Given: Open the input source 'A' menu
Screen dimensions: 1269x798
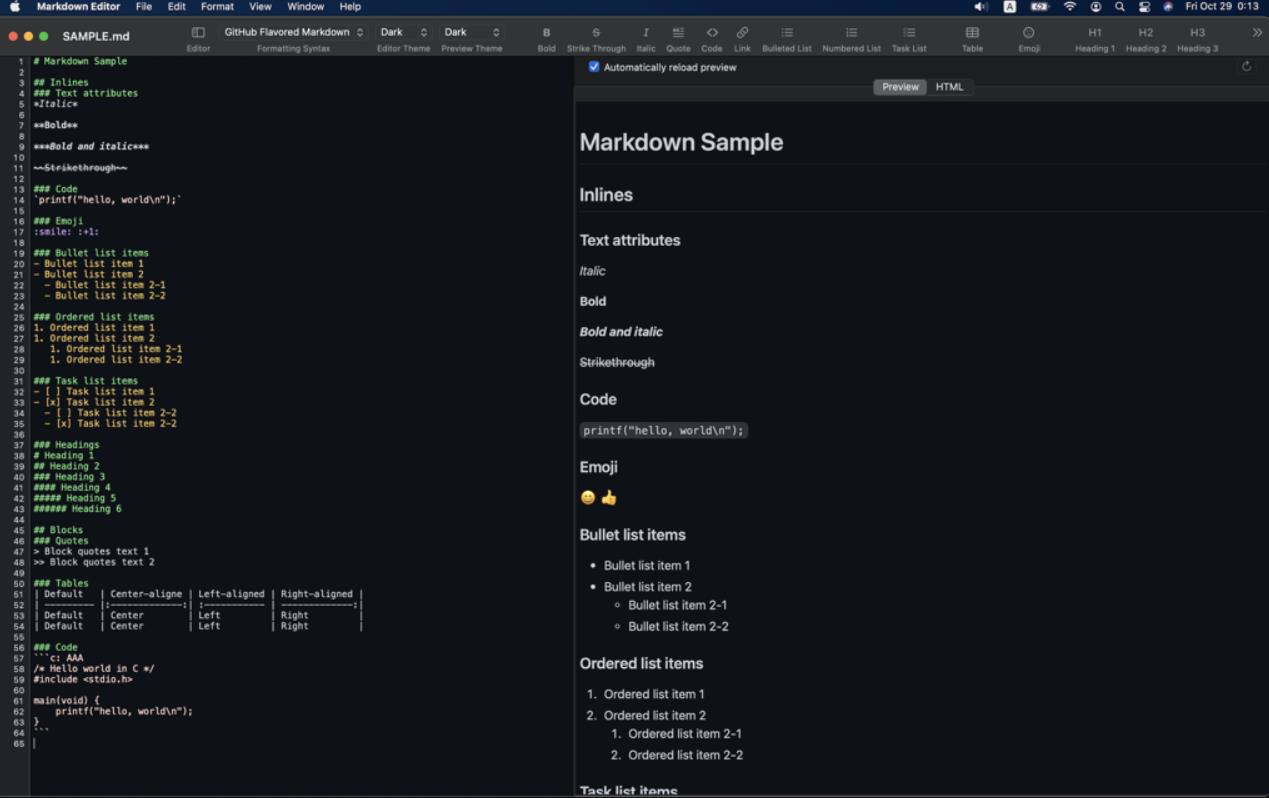Looking at the screenshot, I should tap(1010, 6).
